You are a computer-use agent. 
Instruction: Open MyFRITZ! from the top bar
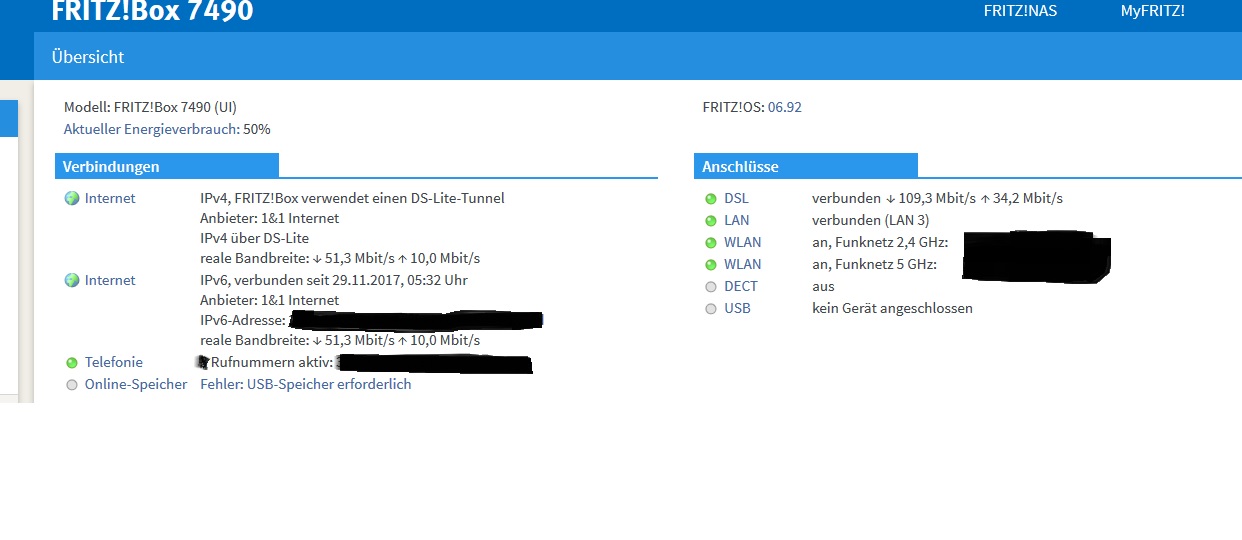click(1152, 11)
